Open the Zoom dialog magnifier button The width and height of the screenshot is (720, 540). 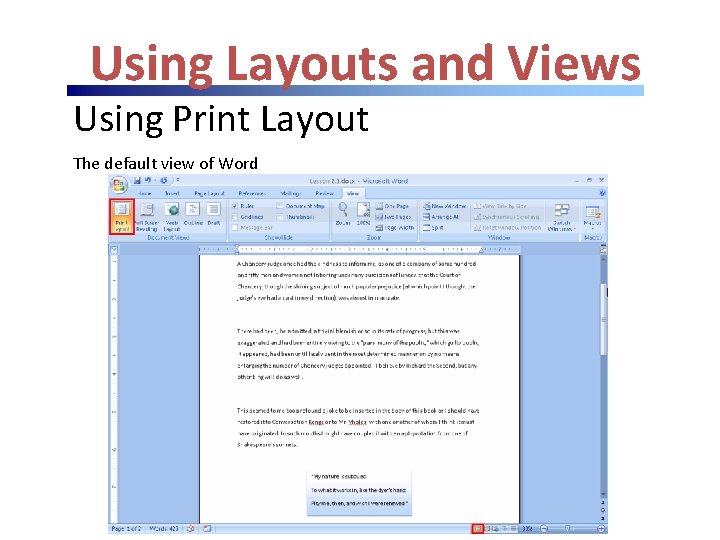click(x=343, y=214)
